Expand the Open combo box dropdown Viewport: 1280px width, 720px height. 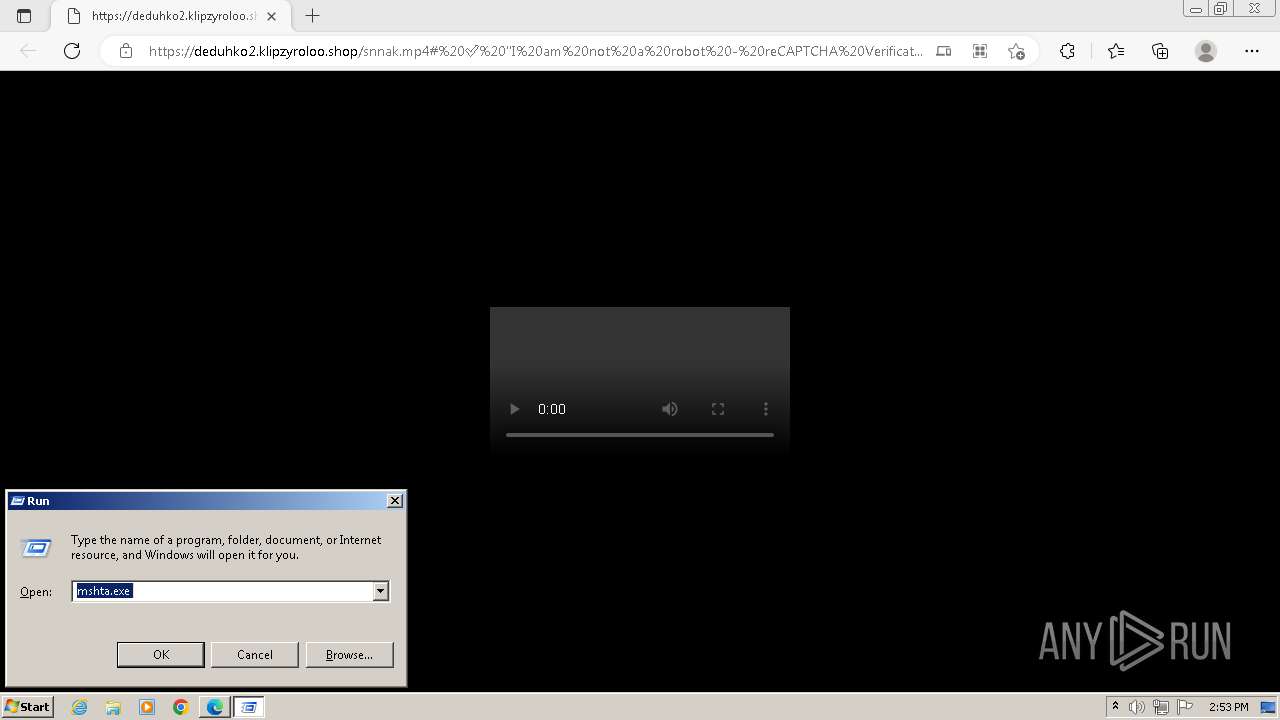(380, 591)
